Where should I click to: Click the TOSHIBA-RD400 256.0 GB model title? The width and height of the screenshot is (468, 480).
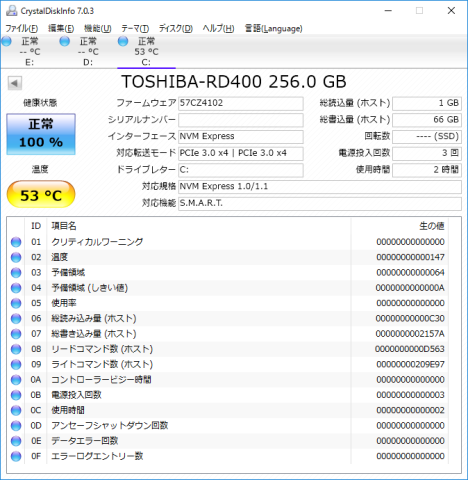(x=234, y=82)
